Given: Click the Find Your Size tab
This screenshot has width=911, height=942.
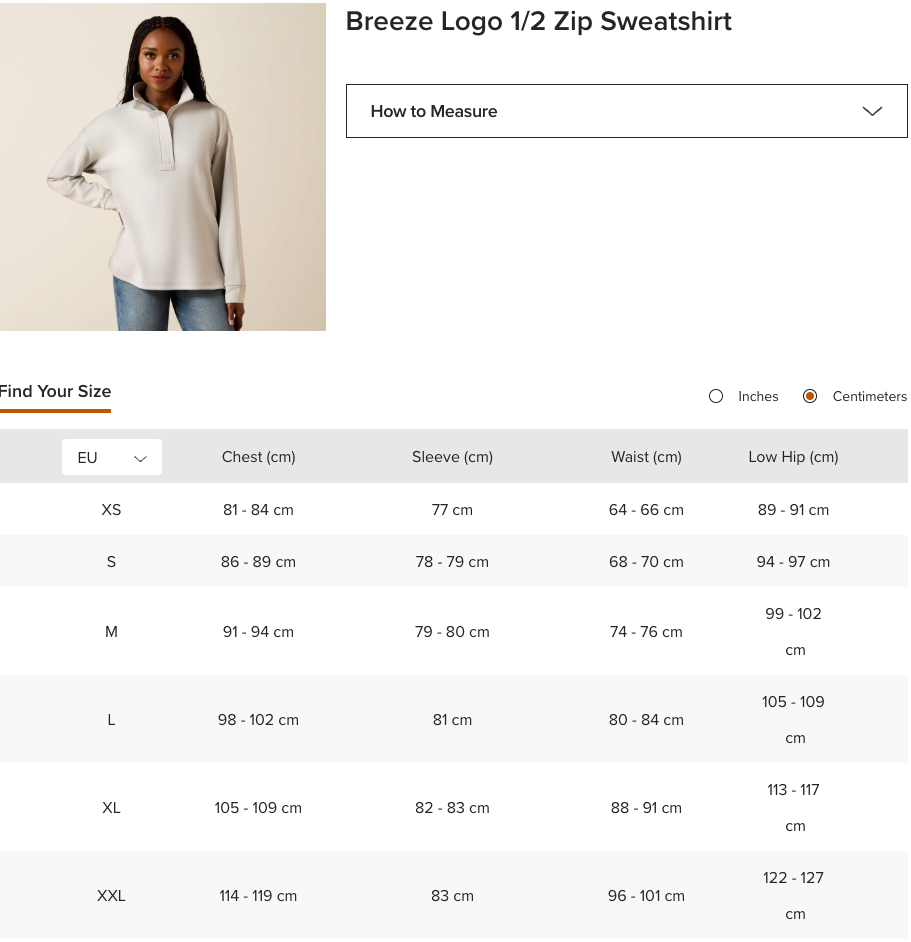Looking at the screenshot, I should (55, 391).
